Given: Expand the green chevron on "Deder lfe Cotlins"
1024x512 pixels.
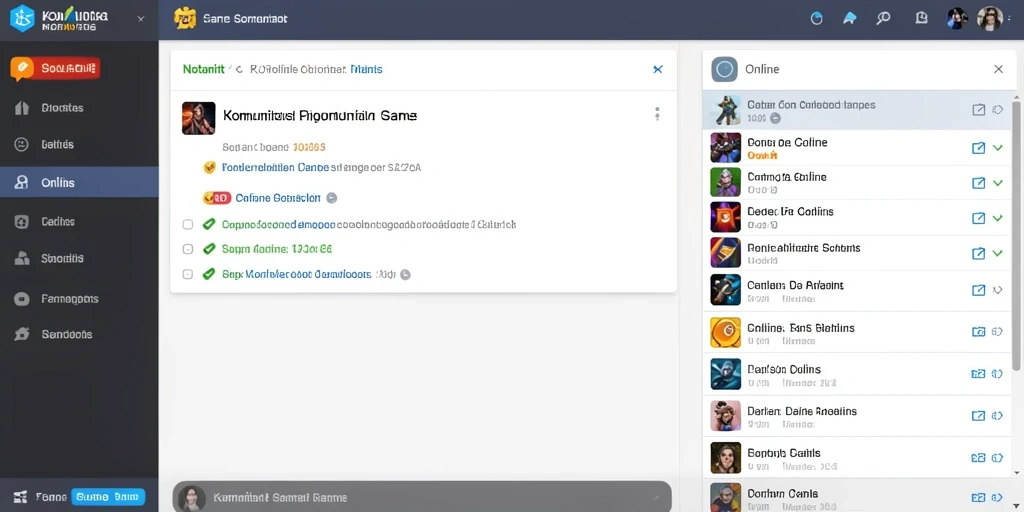Looking at the screenshot, I should click(x=997, y=218).
